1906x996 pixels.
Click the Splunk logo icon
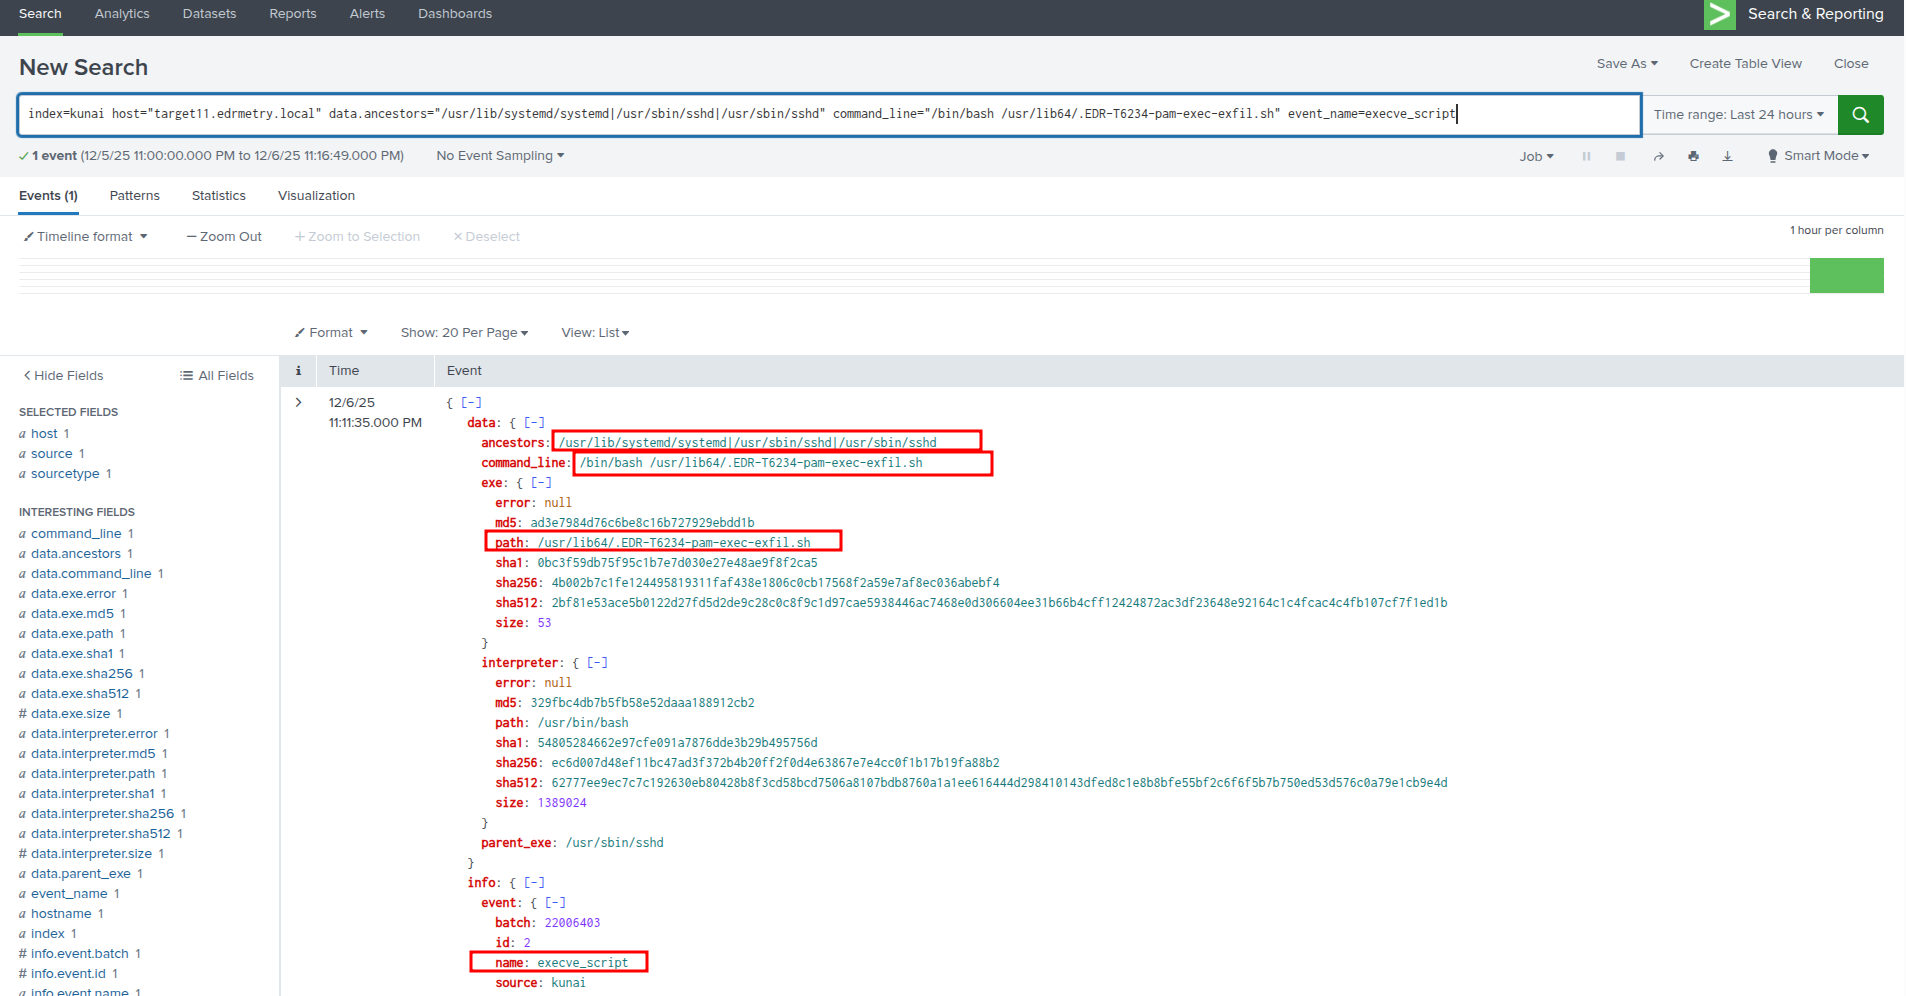tap(1719, 14)
